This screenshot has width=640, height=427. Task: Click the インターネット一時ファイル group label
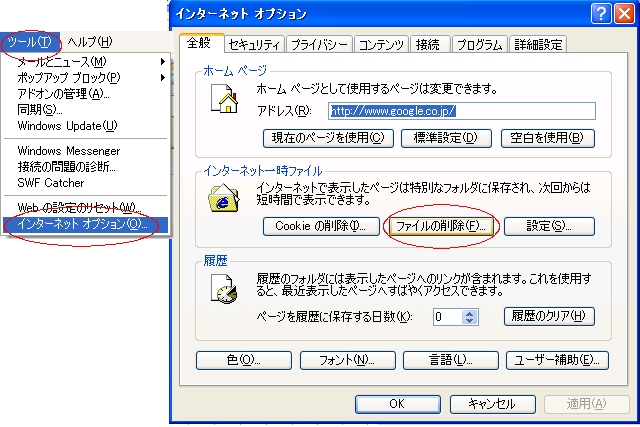[263, 171]
